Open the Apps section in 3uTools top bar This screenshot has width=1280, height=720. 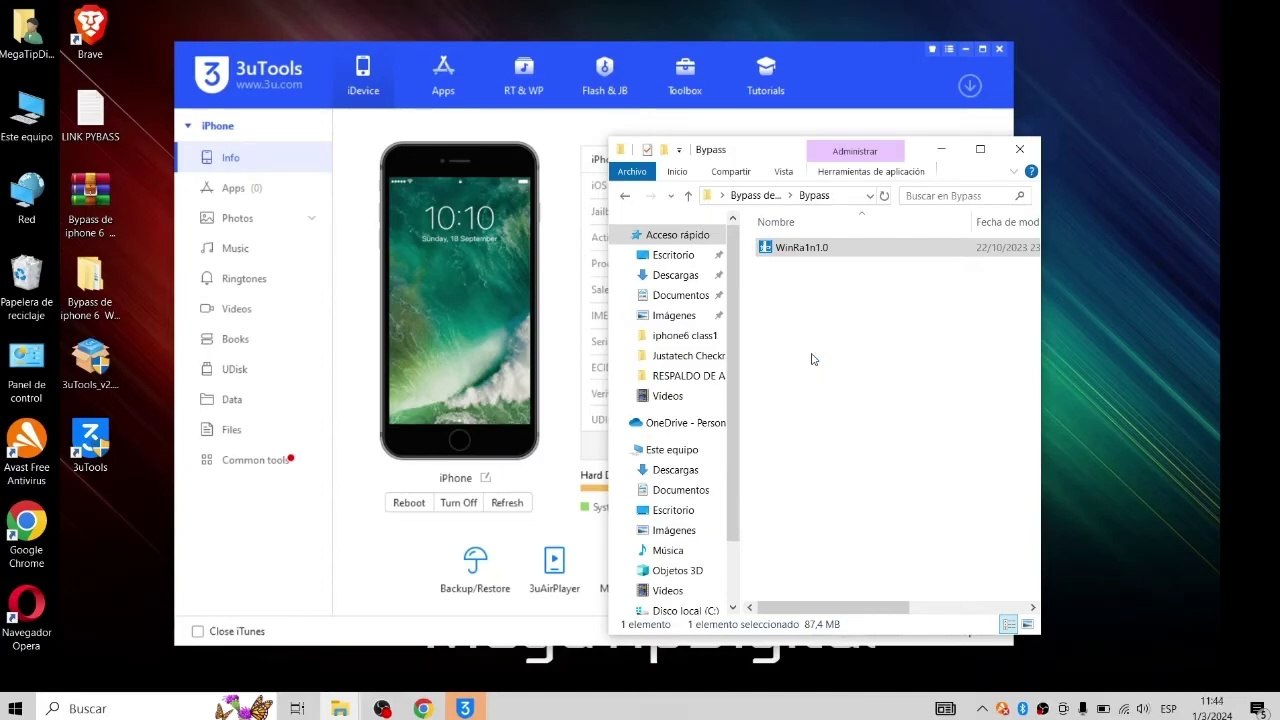[443, 77]
